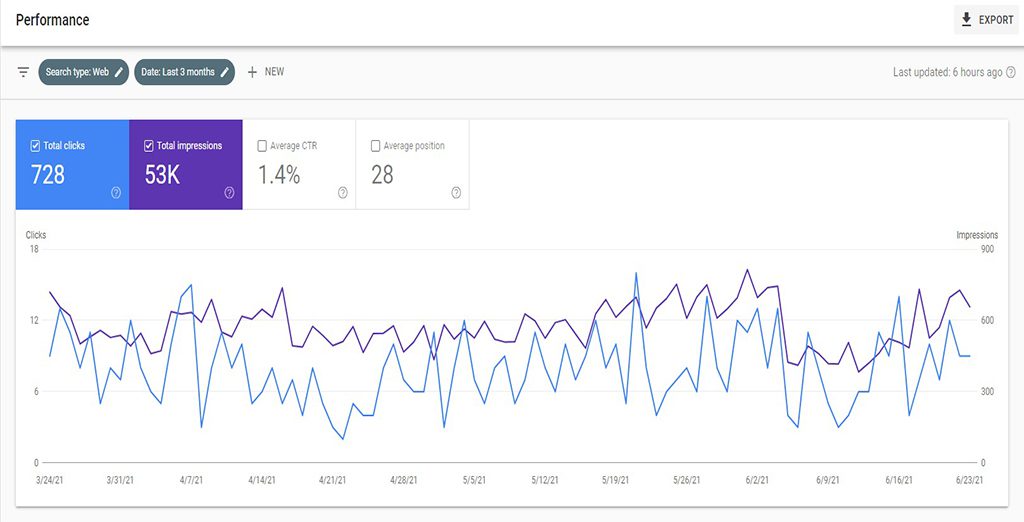Click plus icon to add new filter
Image resolution: width=1024 pixels, height=522 pixels.
[252, 72]
